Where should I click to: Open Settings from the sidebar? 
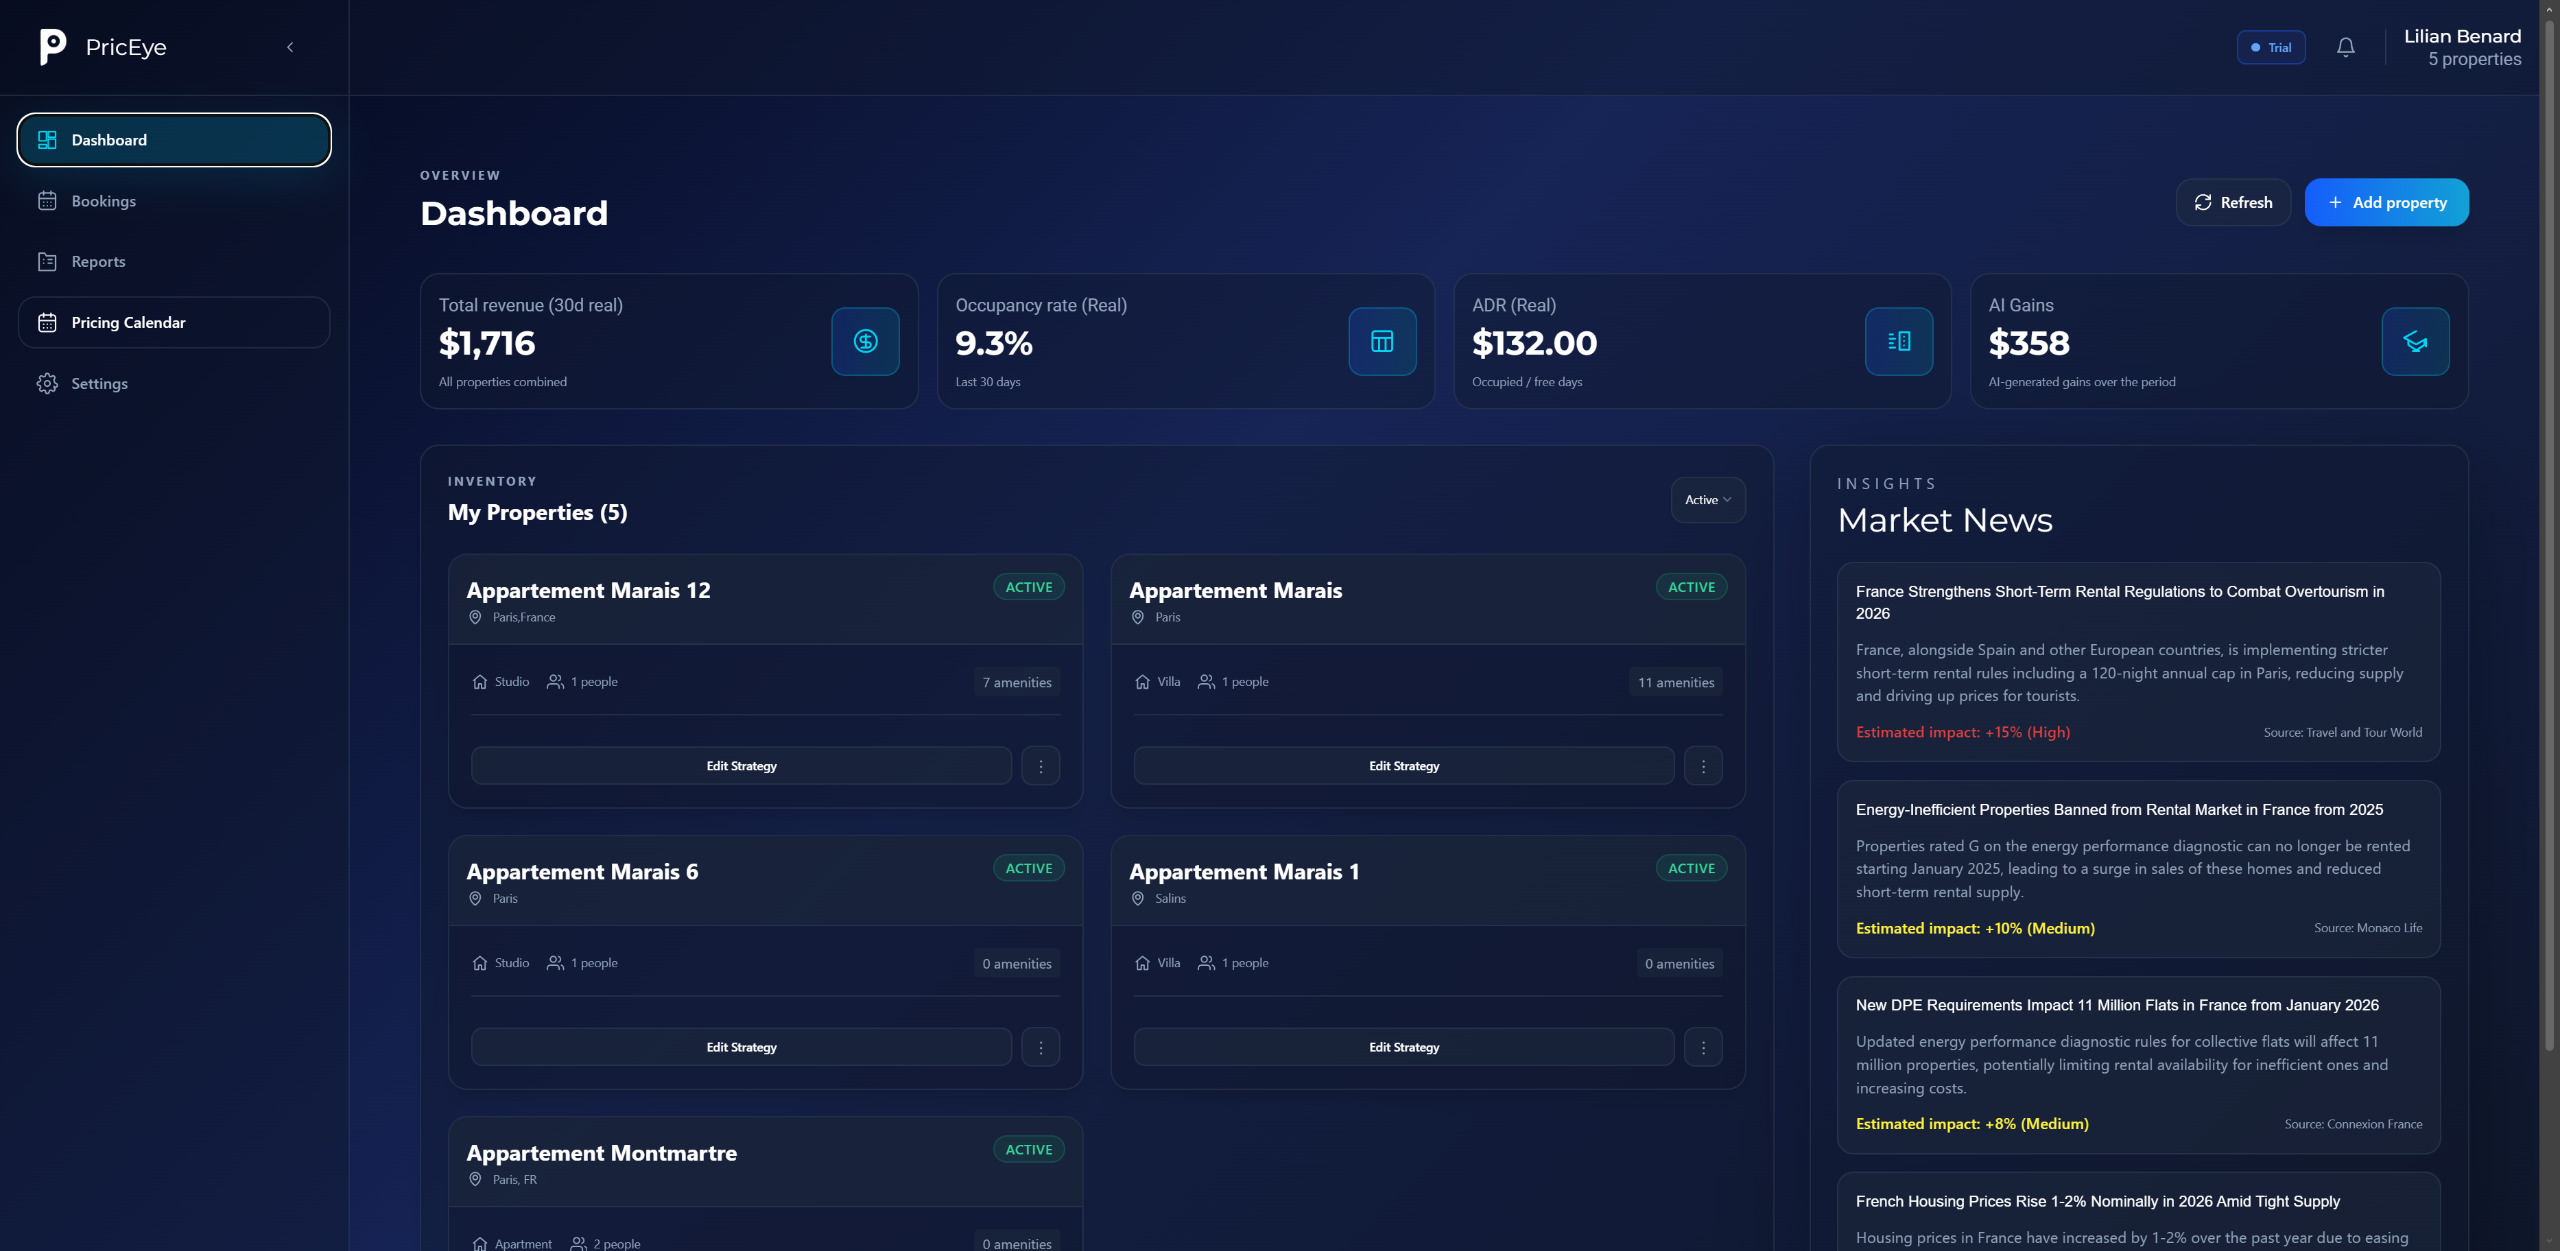99,383
